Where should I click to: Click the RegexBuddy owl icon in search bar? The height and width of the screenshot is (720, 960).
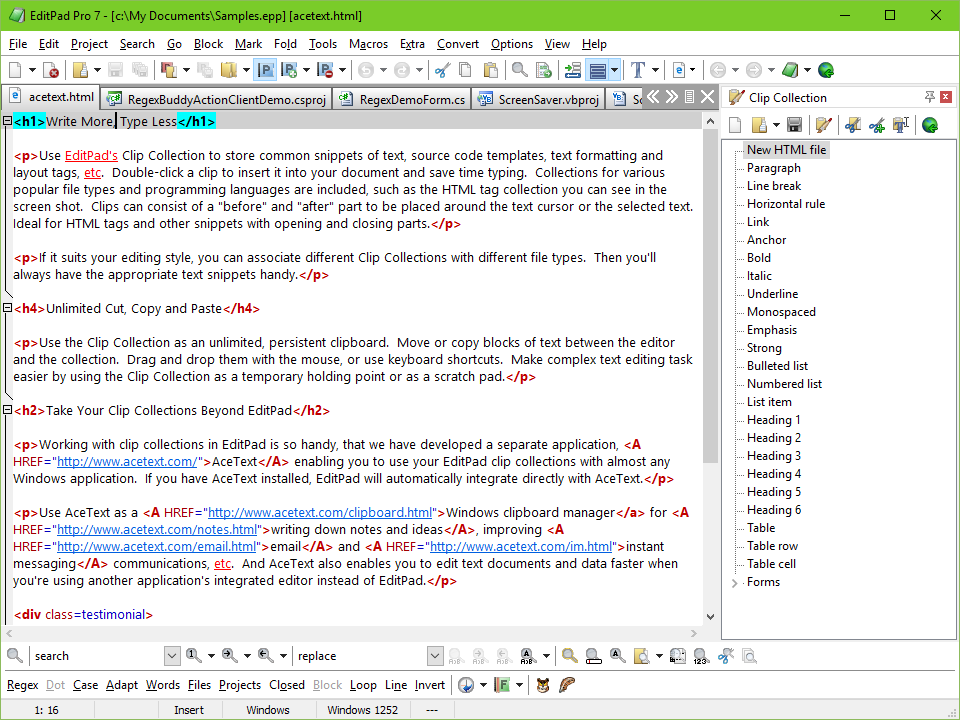[x=542, y=684]
